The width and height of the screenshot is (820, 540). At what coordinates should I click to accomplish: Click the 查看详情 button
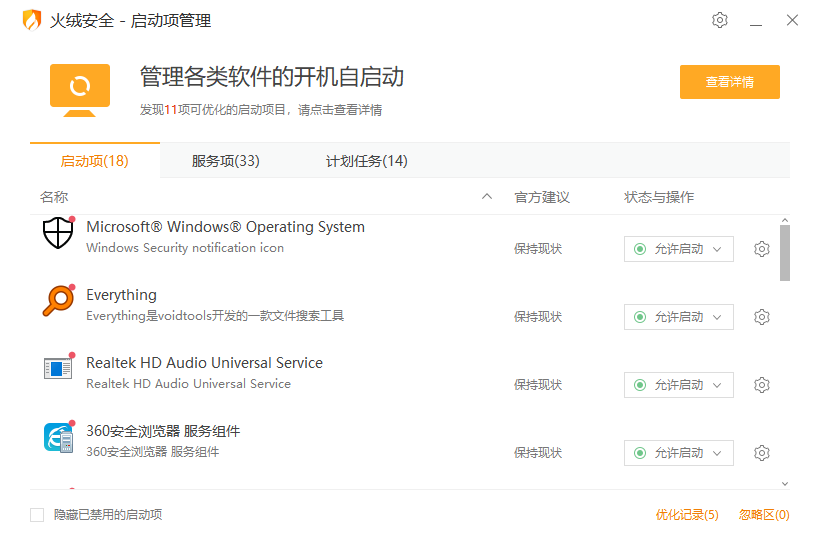(730, 82)
